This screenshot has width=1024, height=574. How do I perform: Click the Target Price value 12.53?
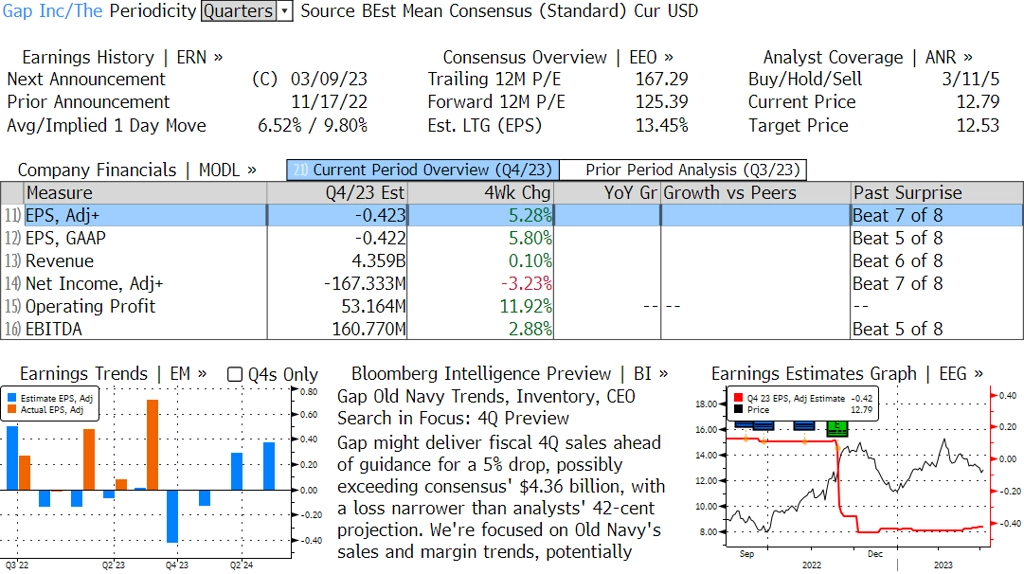pyautogui.click(x=978, y=125)
